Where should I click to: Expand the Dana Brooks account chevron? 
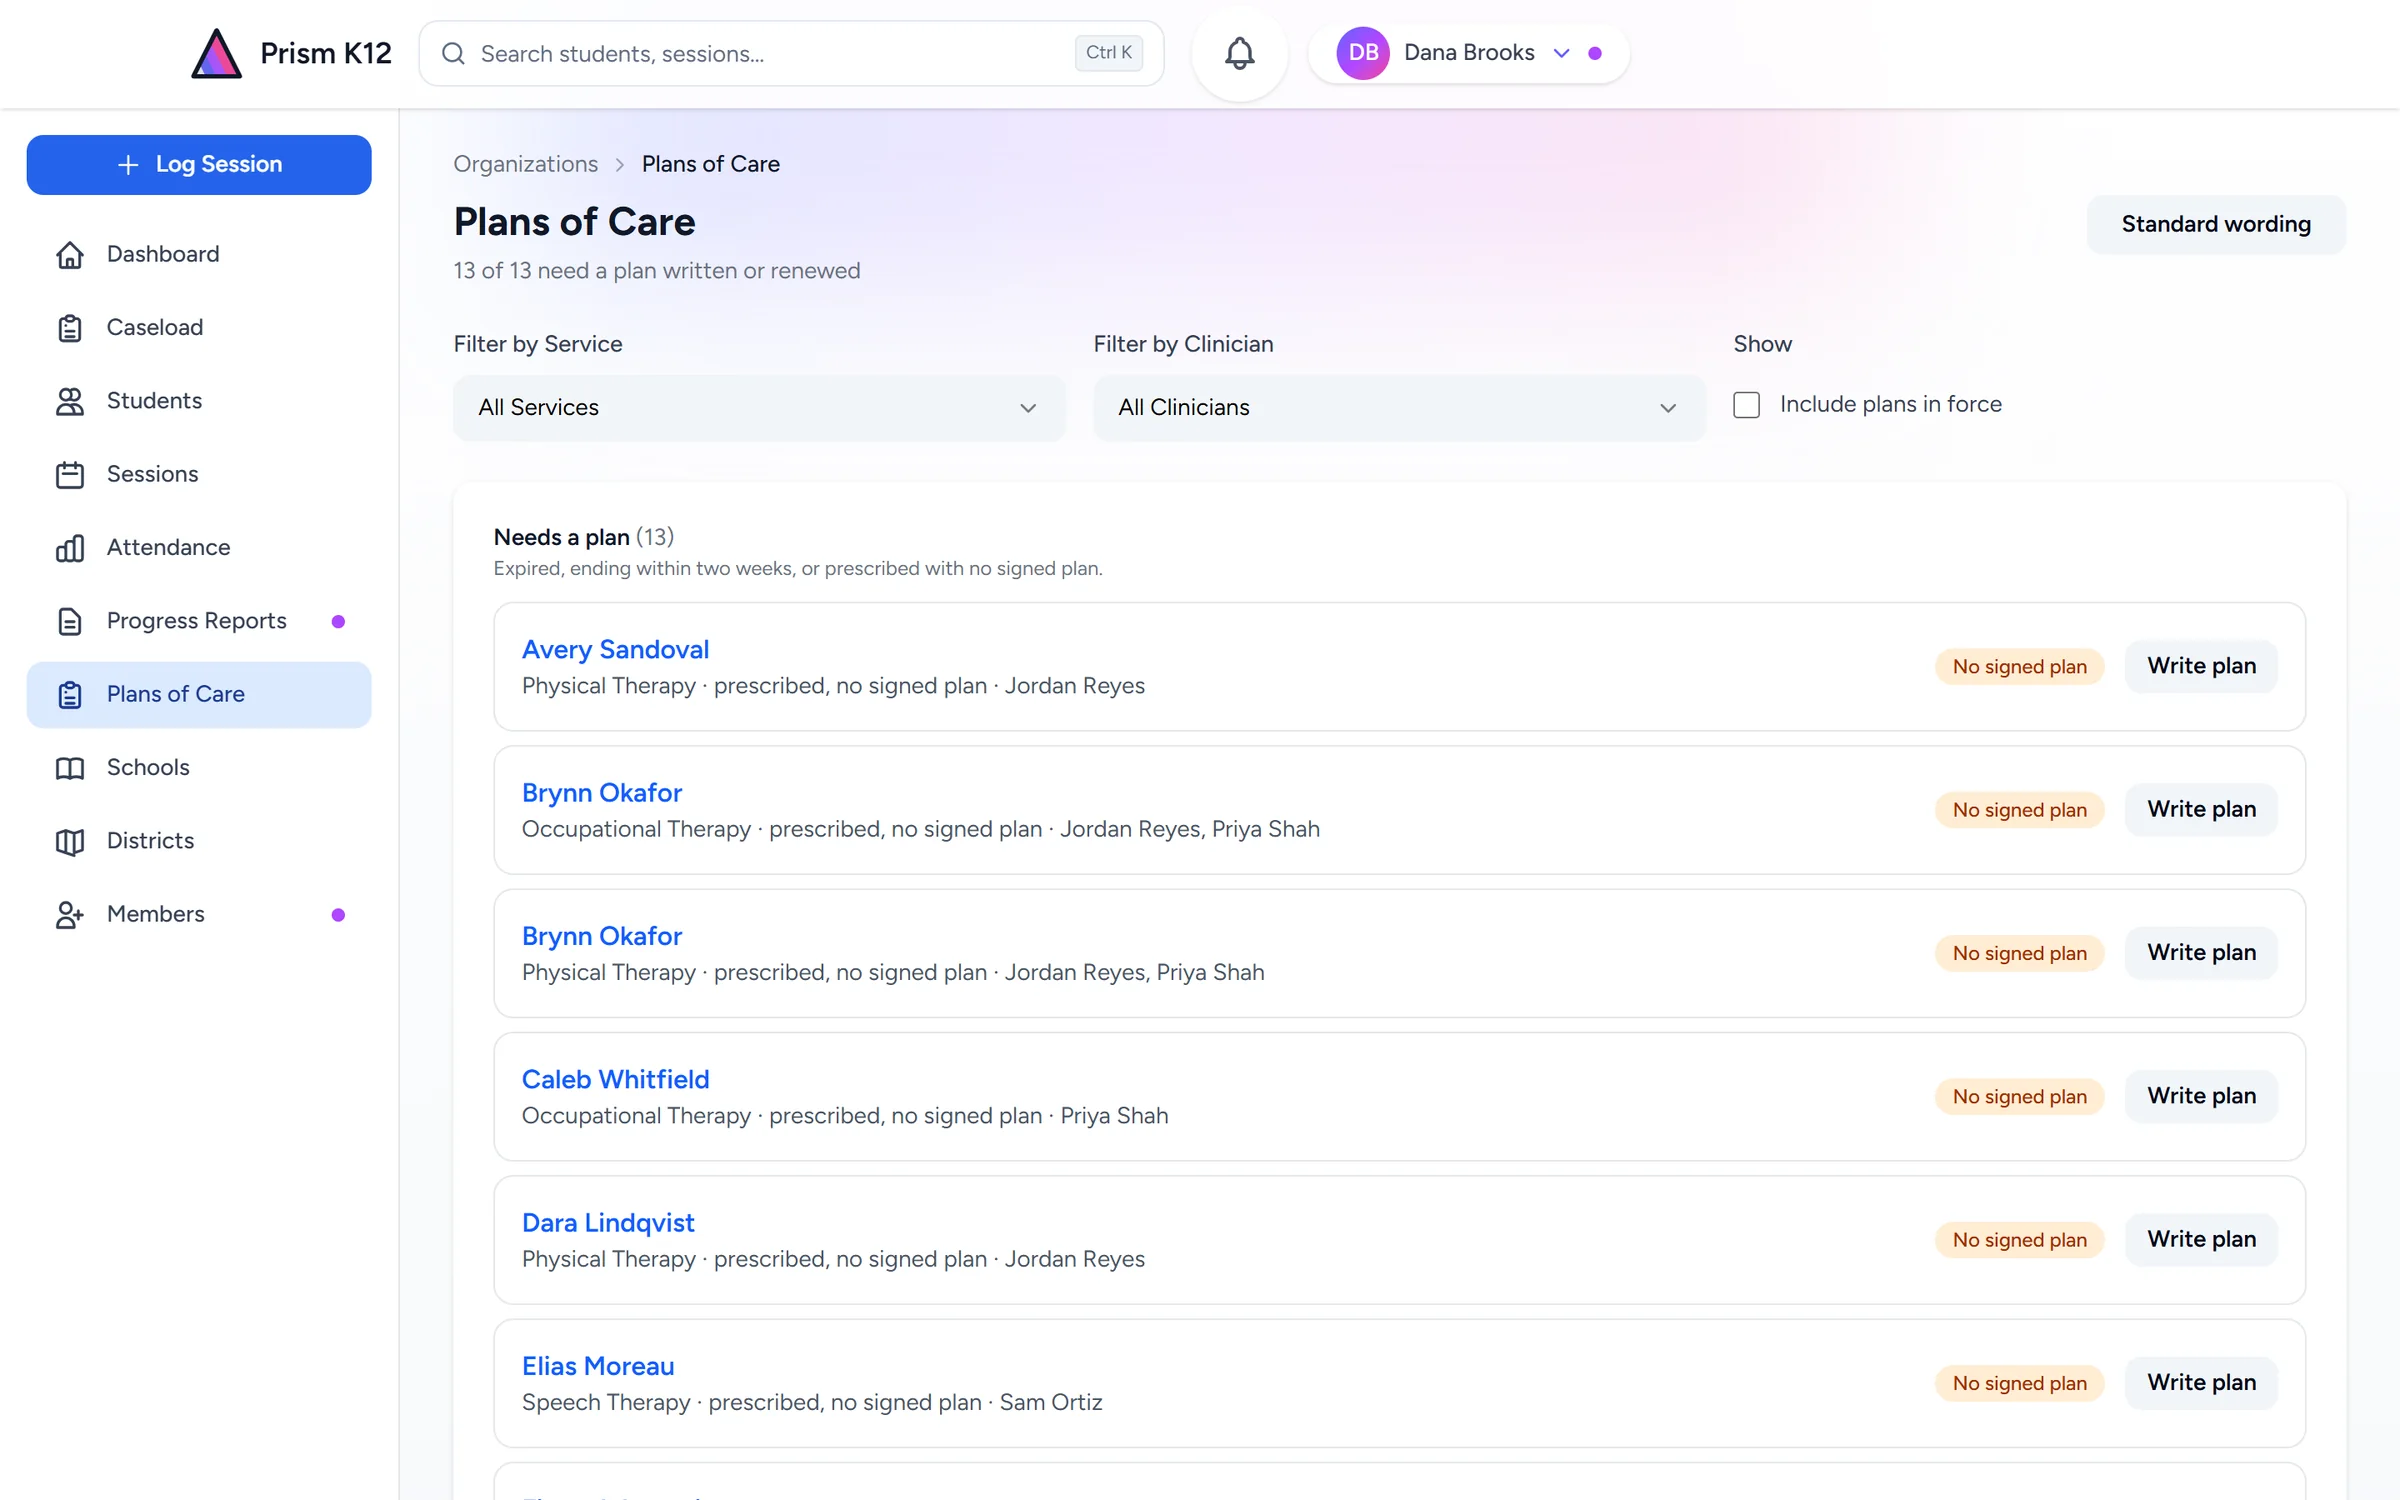tap(1561, 53)
